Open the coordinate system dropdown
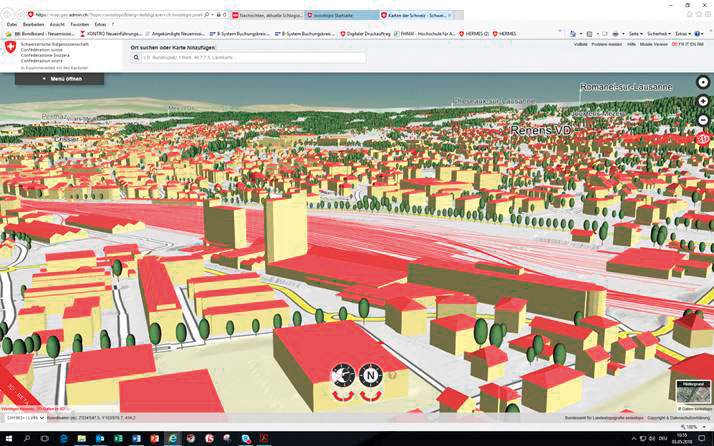714x446 pixels. (x=25, y=417)
